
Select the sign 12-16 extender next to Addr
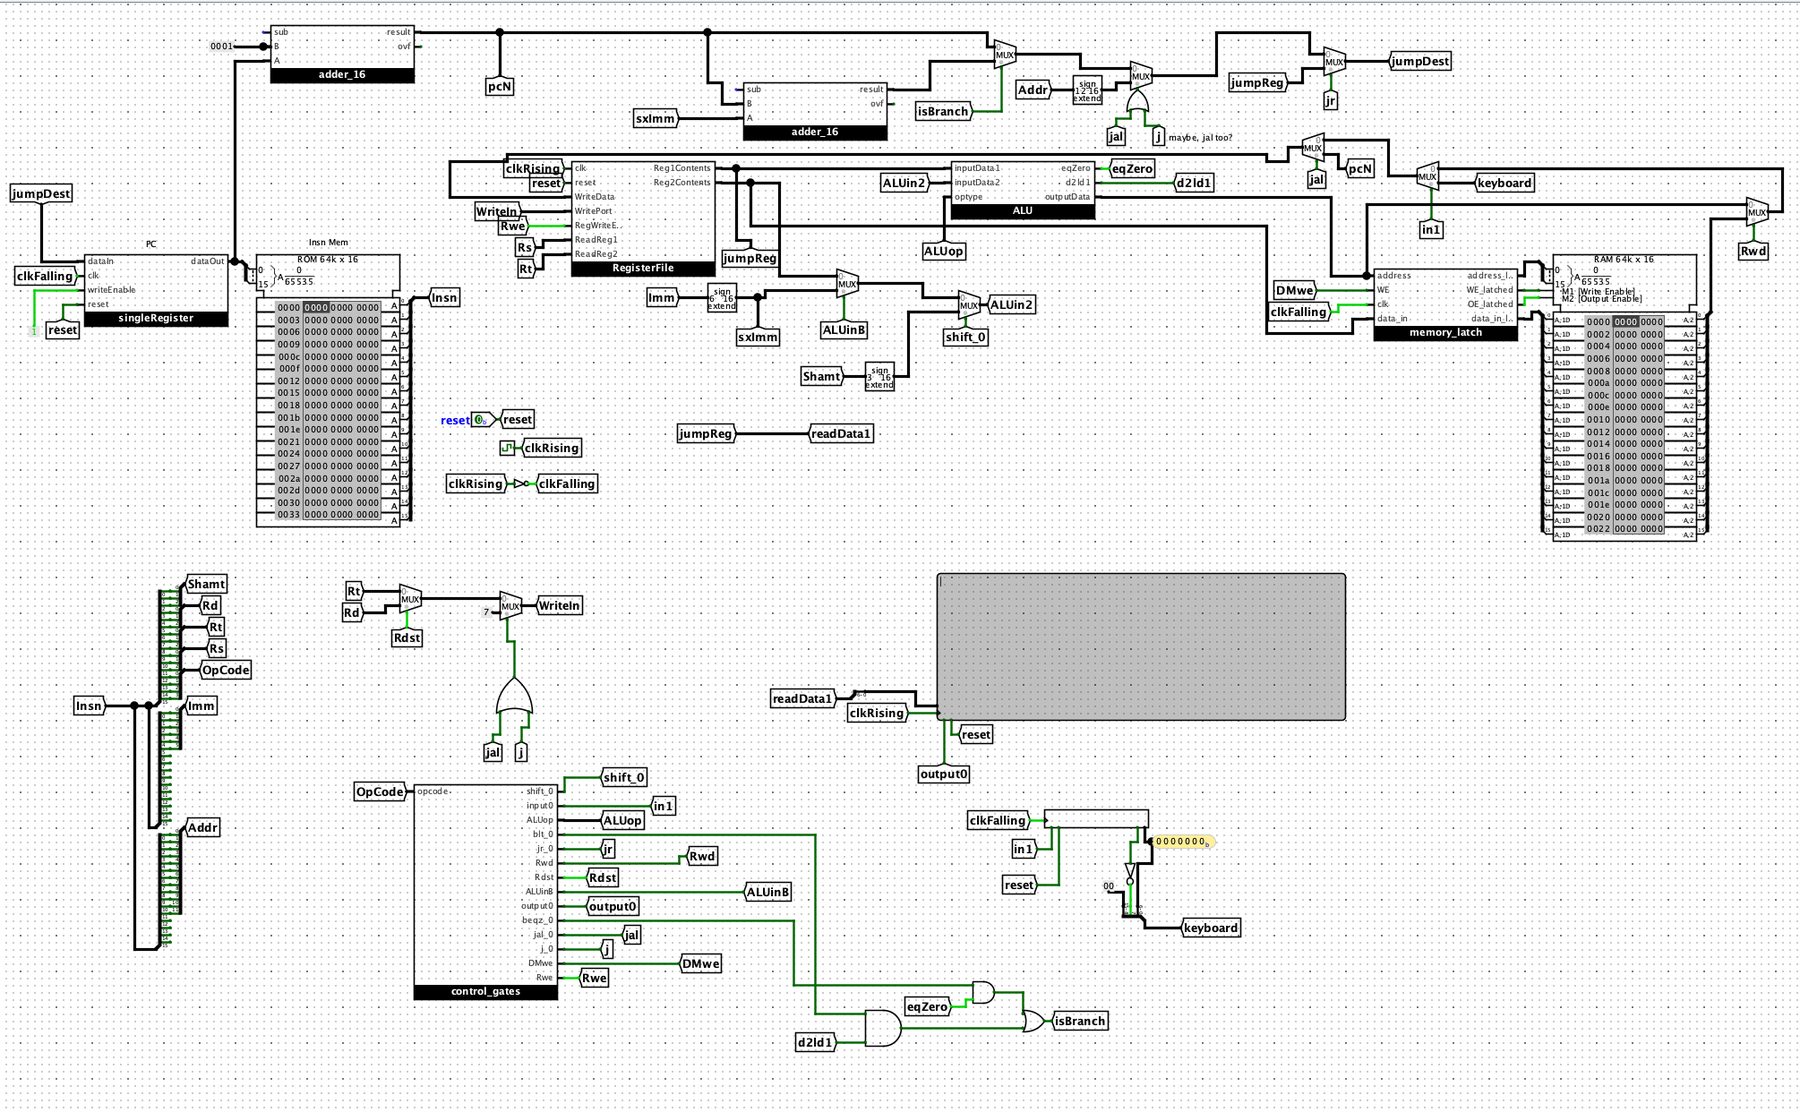point(1087,90)
